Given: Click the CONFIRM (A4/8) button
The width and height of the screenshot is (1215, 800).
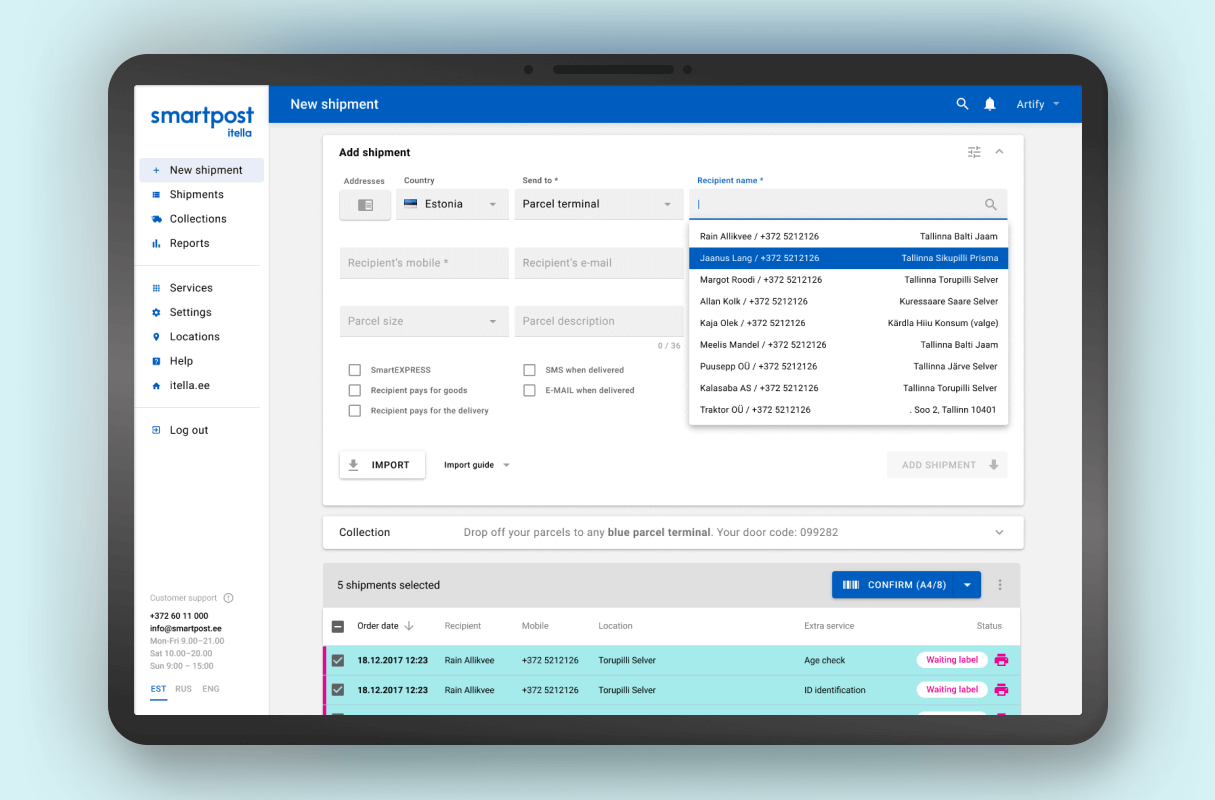Looking at the screenshot, I should click(x=894, y=585).
